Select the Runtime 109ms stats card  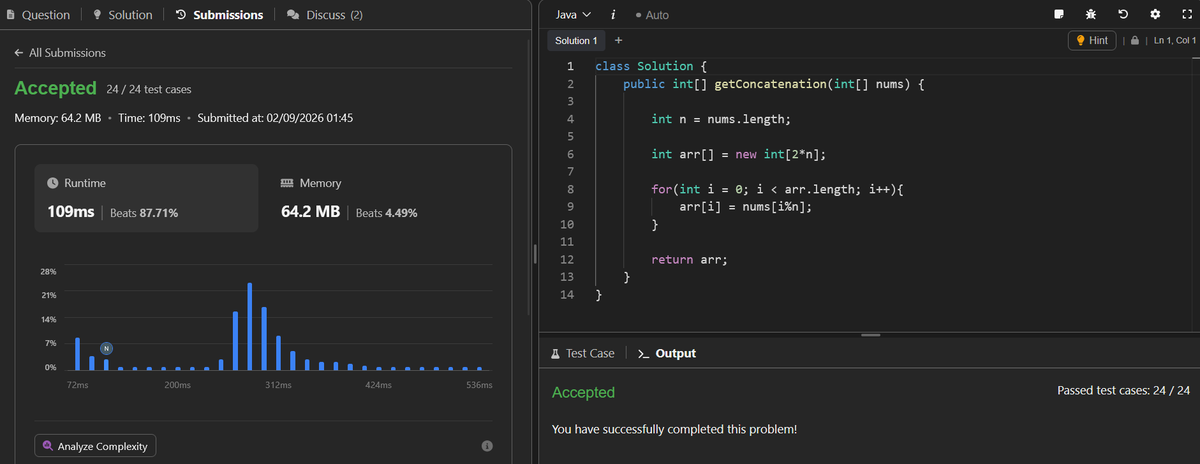[x=146, y=198]
